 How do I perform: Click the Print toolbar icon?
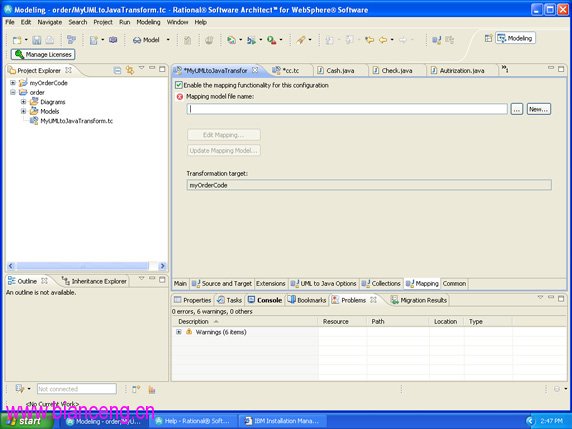(49, 40)
